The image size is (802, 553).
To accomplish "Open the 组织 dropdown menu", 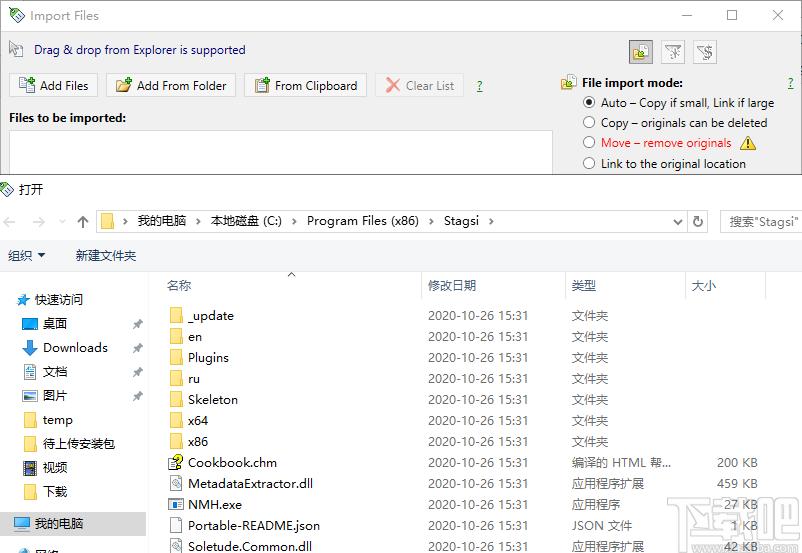I will point(27,256).
